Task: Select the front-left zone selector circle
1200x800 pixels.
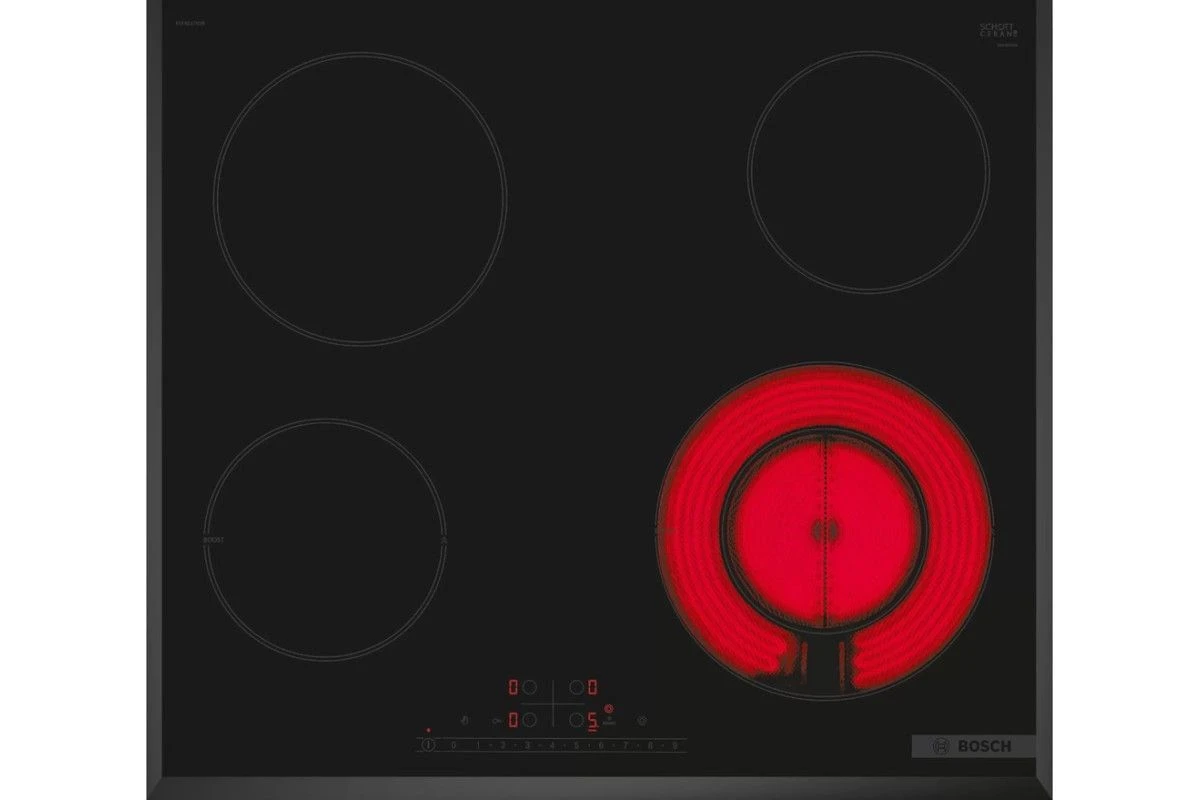Action: [530, 718]
